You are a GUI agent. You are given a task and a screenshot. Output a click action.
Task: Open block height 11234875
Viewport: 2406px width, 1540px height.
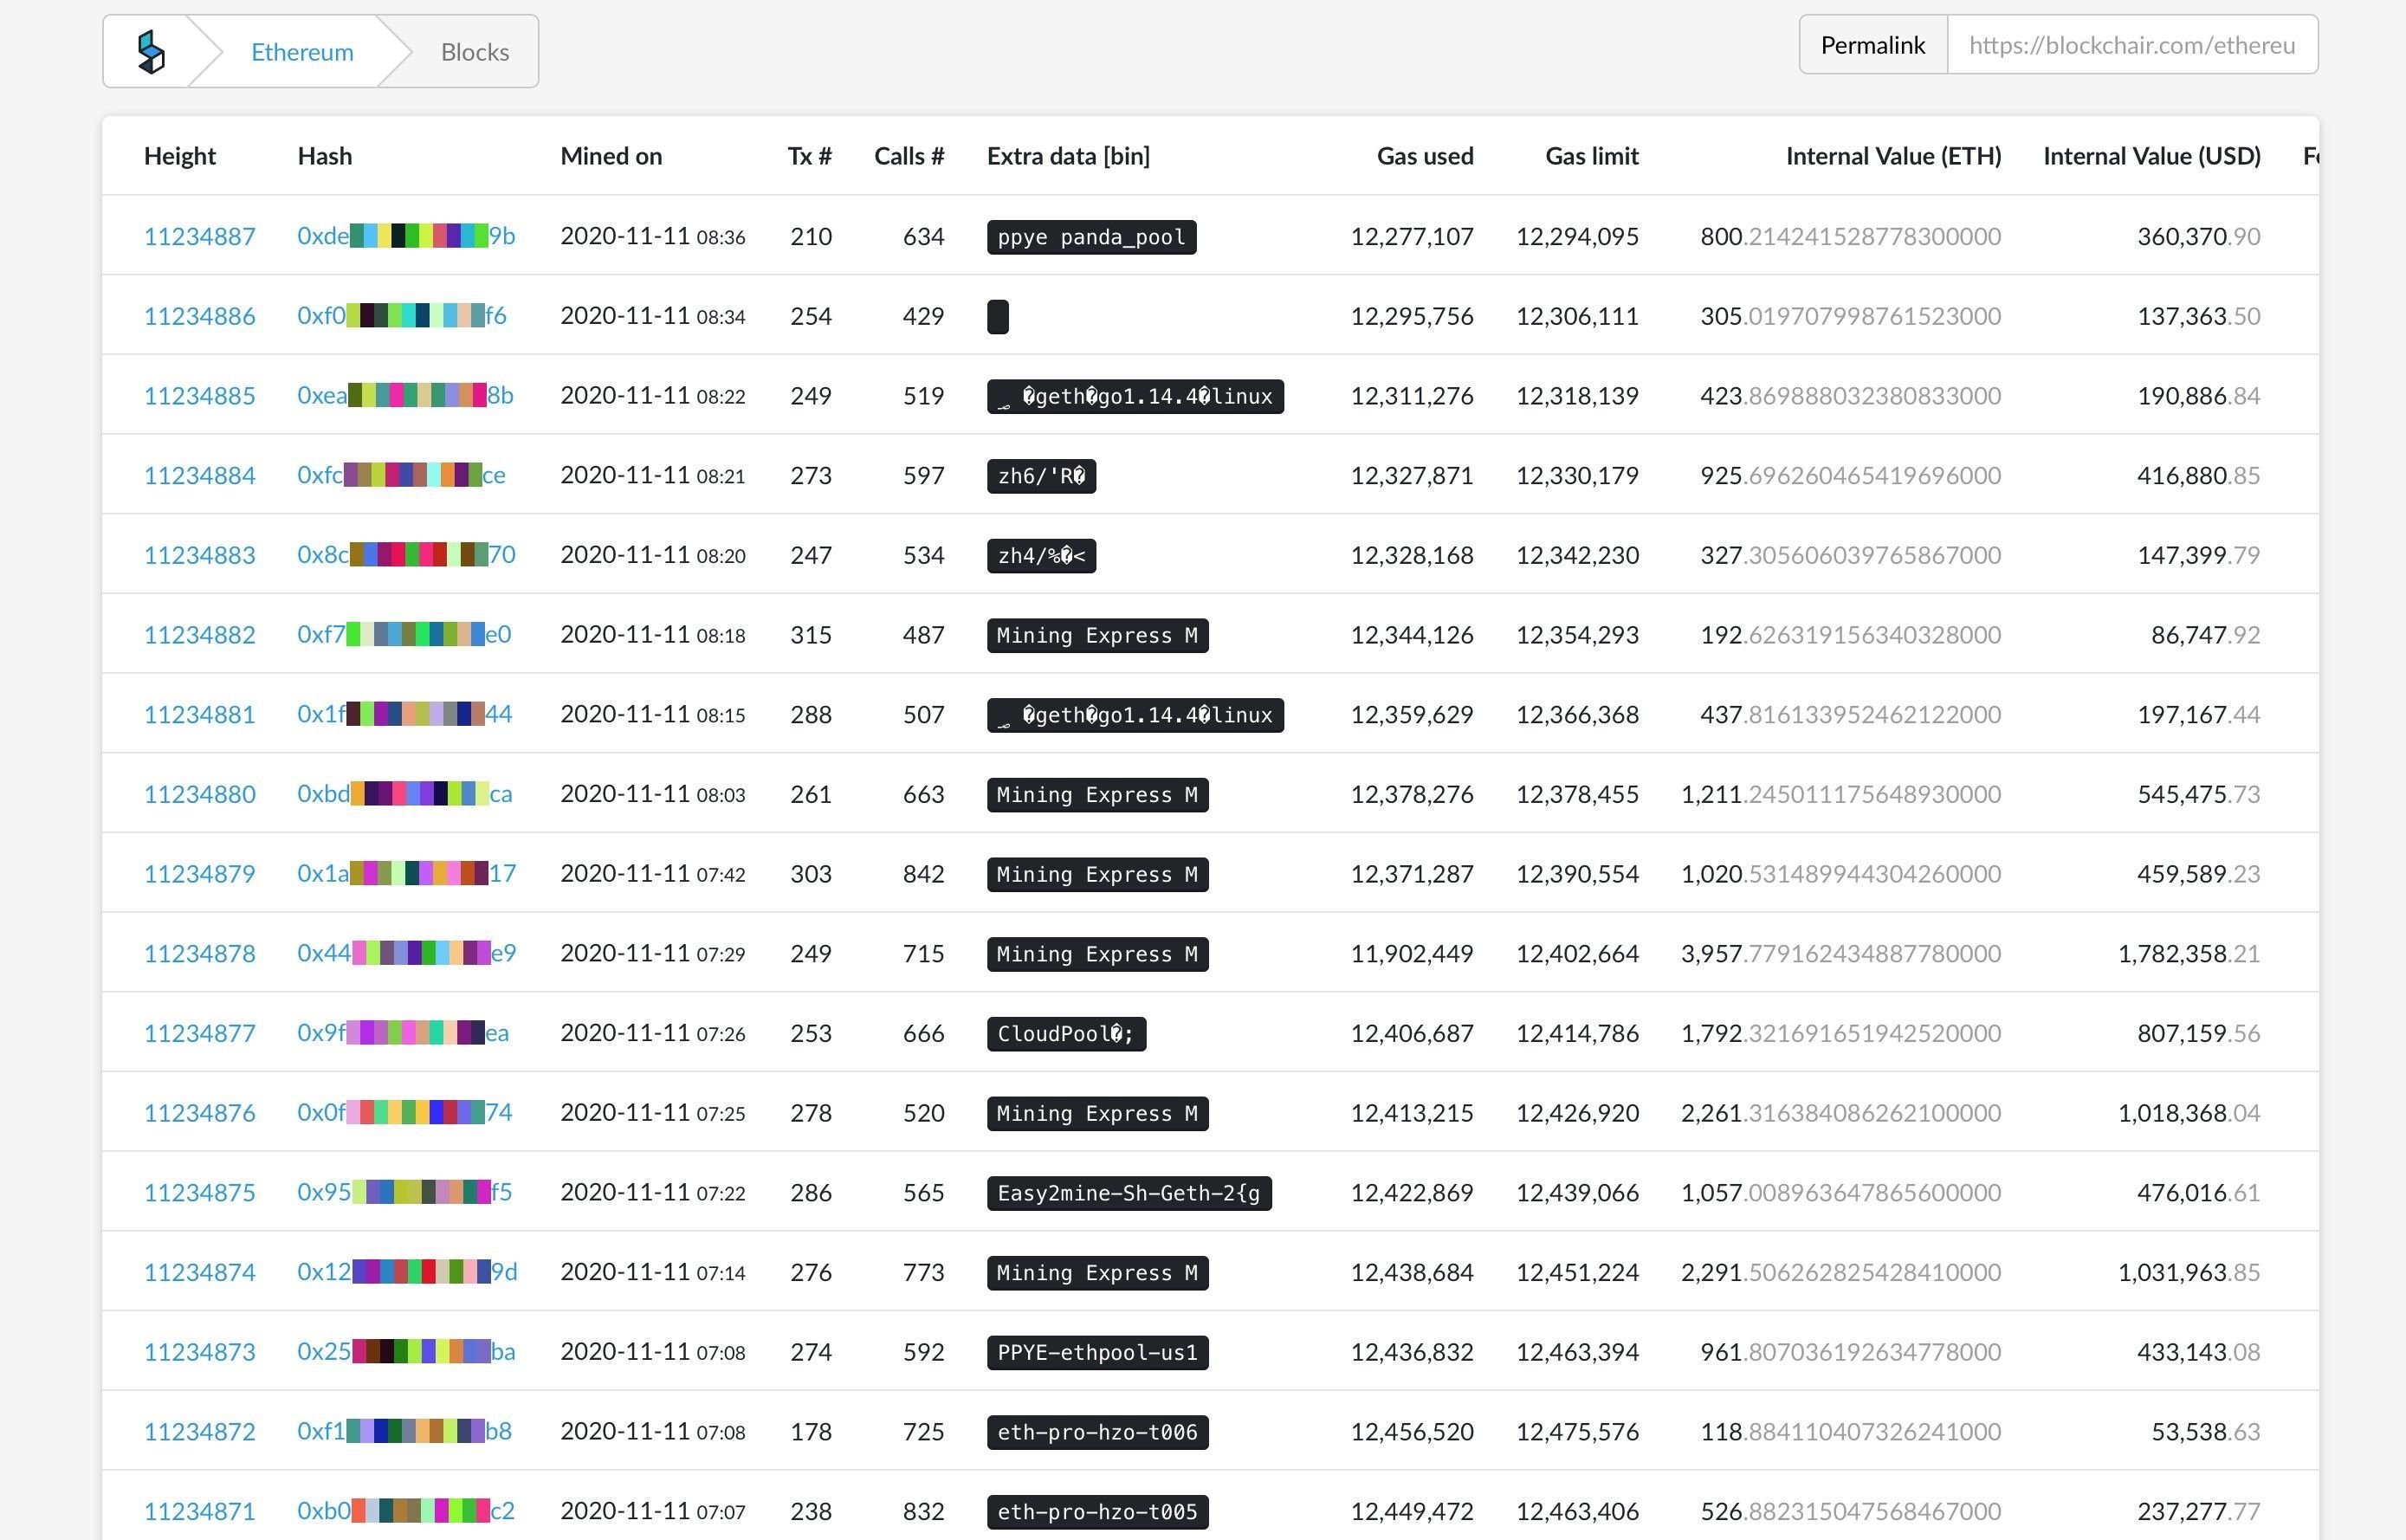click(x=200, y=1192)
